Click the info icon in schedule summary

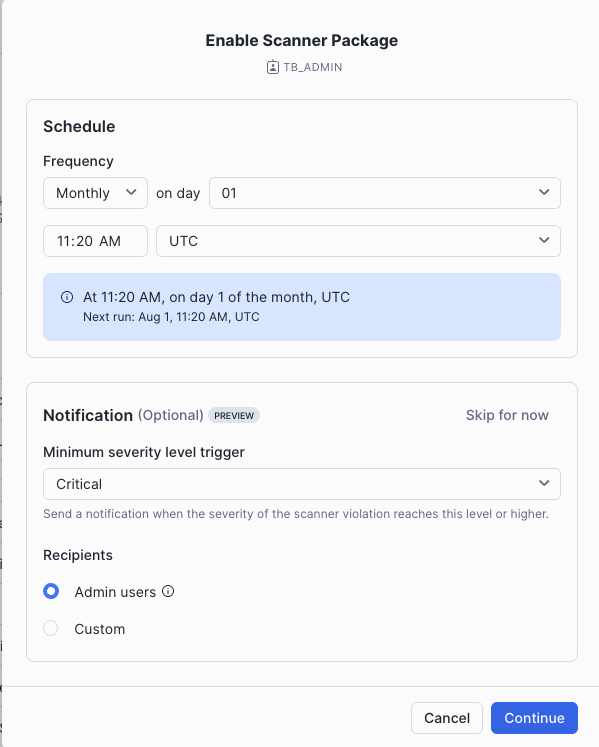(67, 297)
